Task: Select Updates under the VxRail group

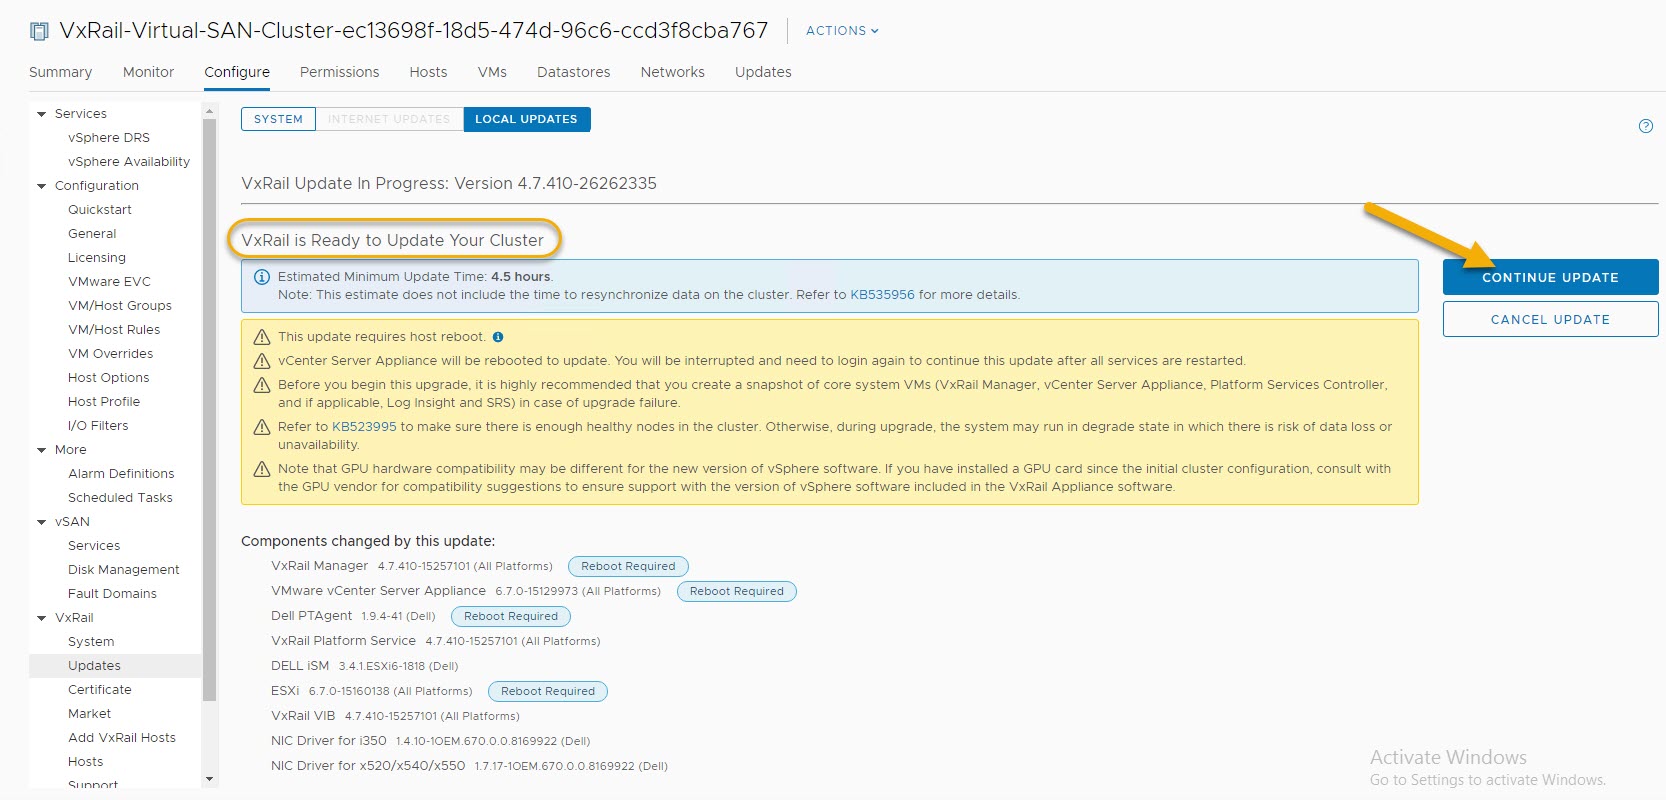Action: (x=94, y=666)
